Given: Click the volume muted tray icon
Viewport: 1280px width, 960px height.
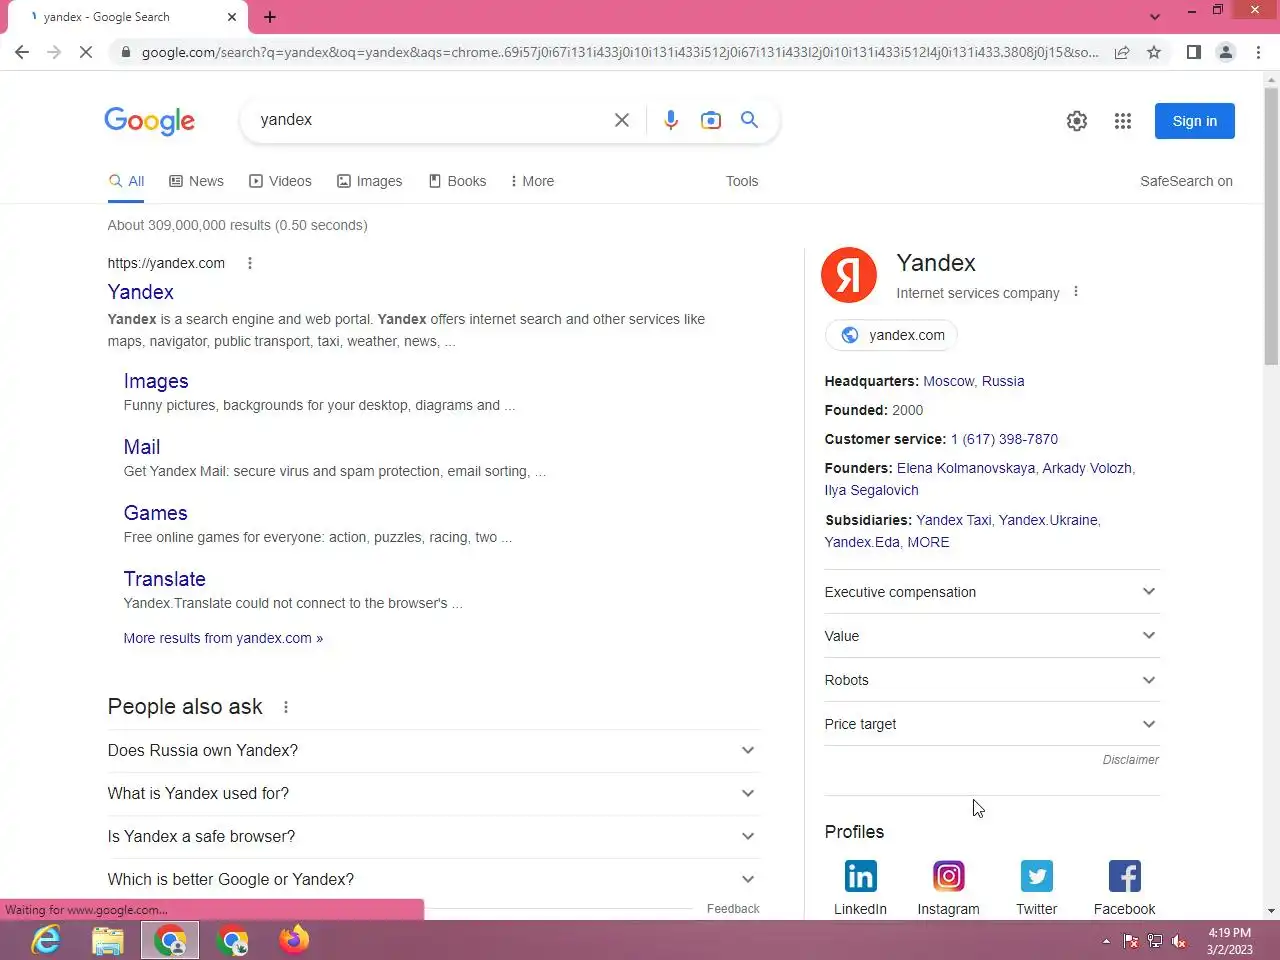Looking at the screenshot, I should click(1179, 941).
